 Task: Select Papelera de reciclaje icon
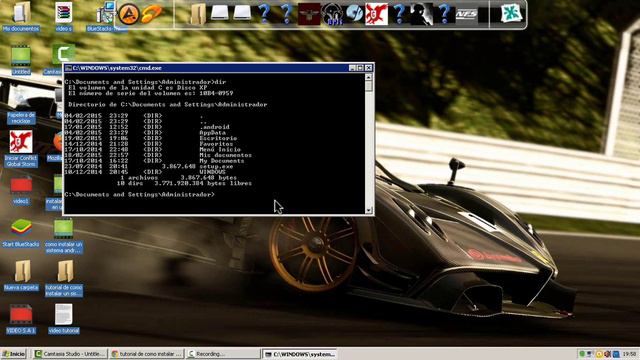[21, 107]
